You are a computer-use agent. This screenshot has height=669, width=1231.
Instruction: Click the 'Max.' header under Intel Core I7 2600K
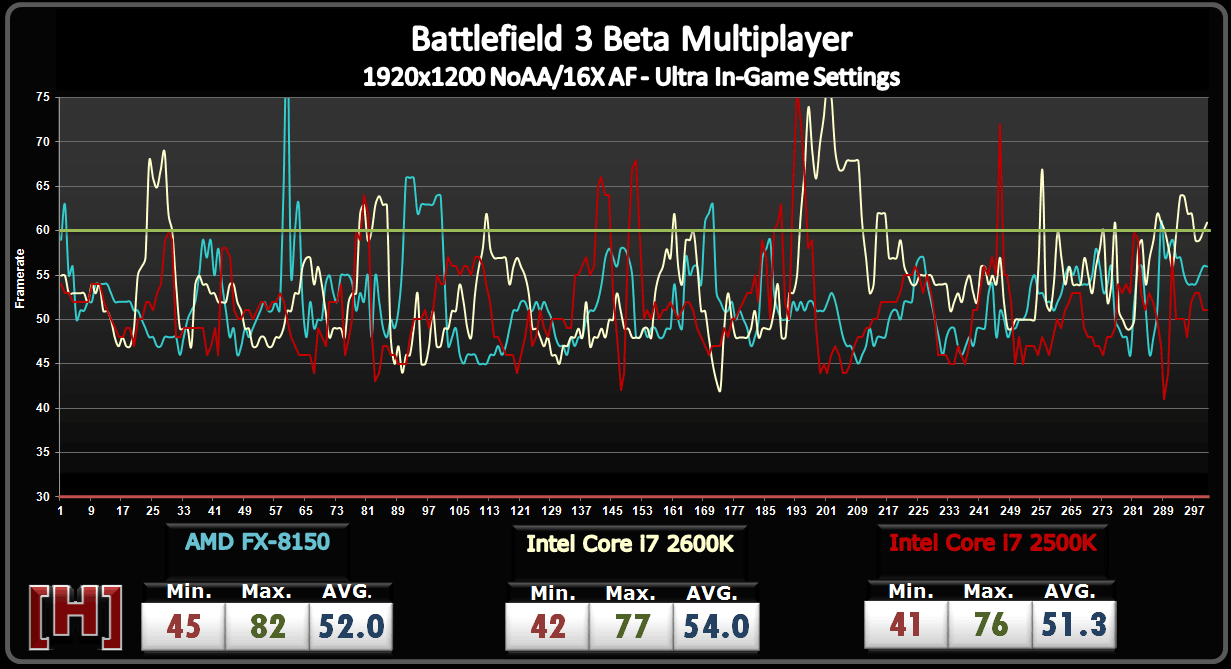tap(632, 593)
